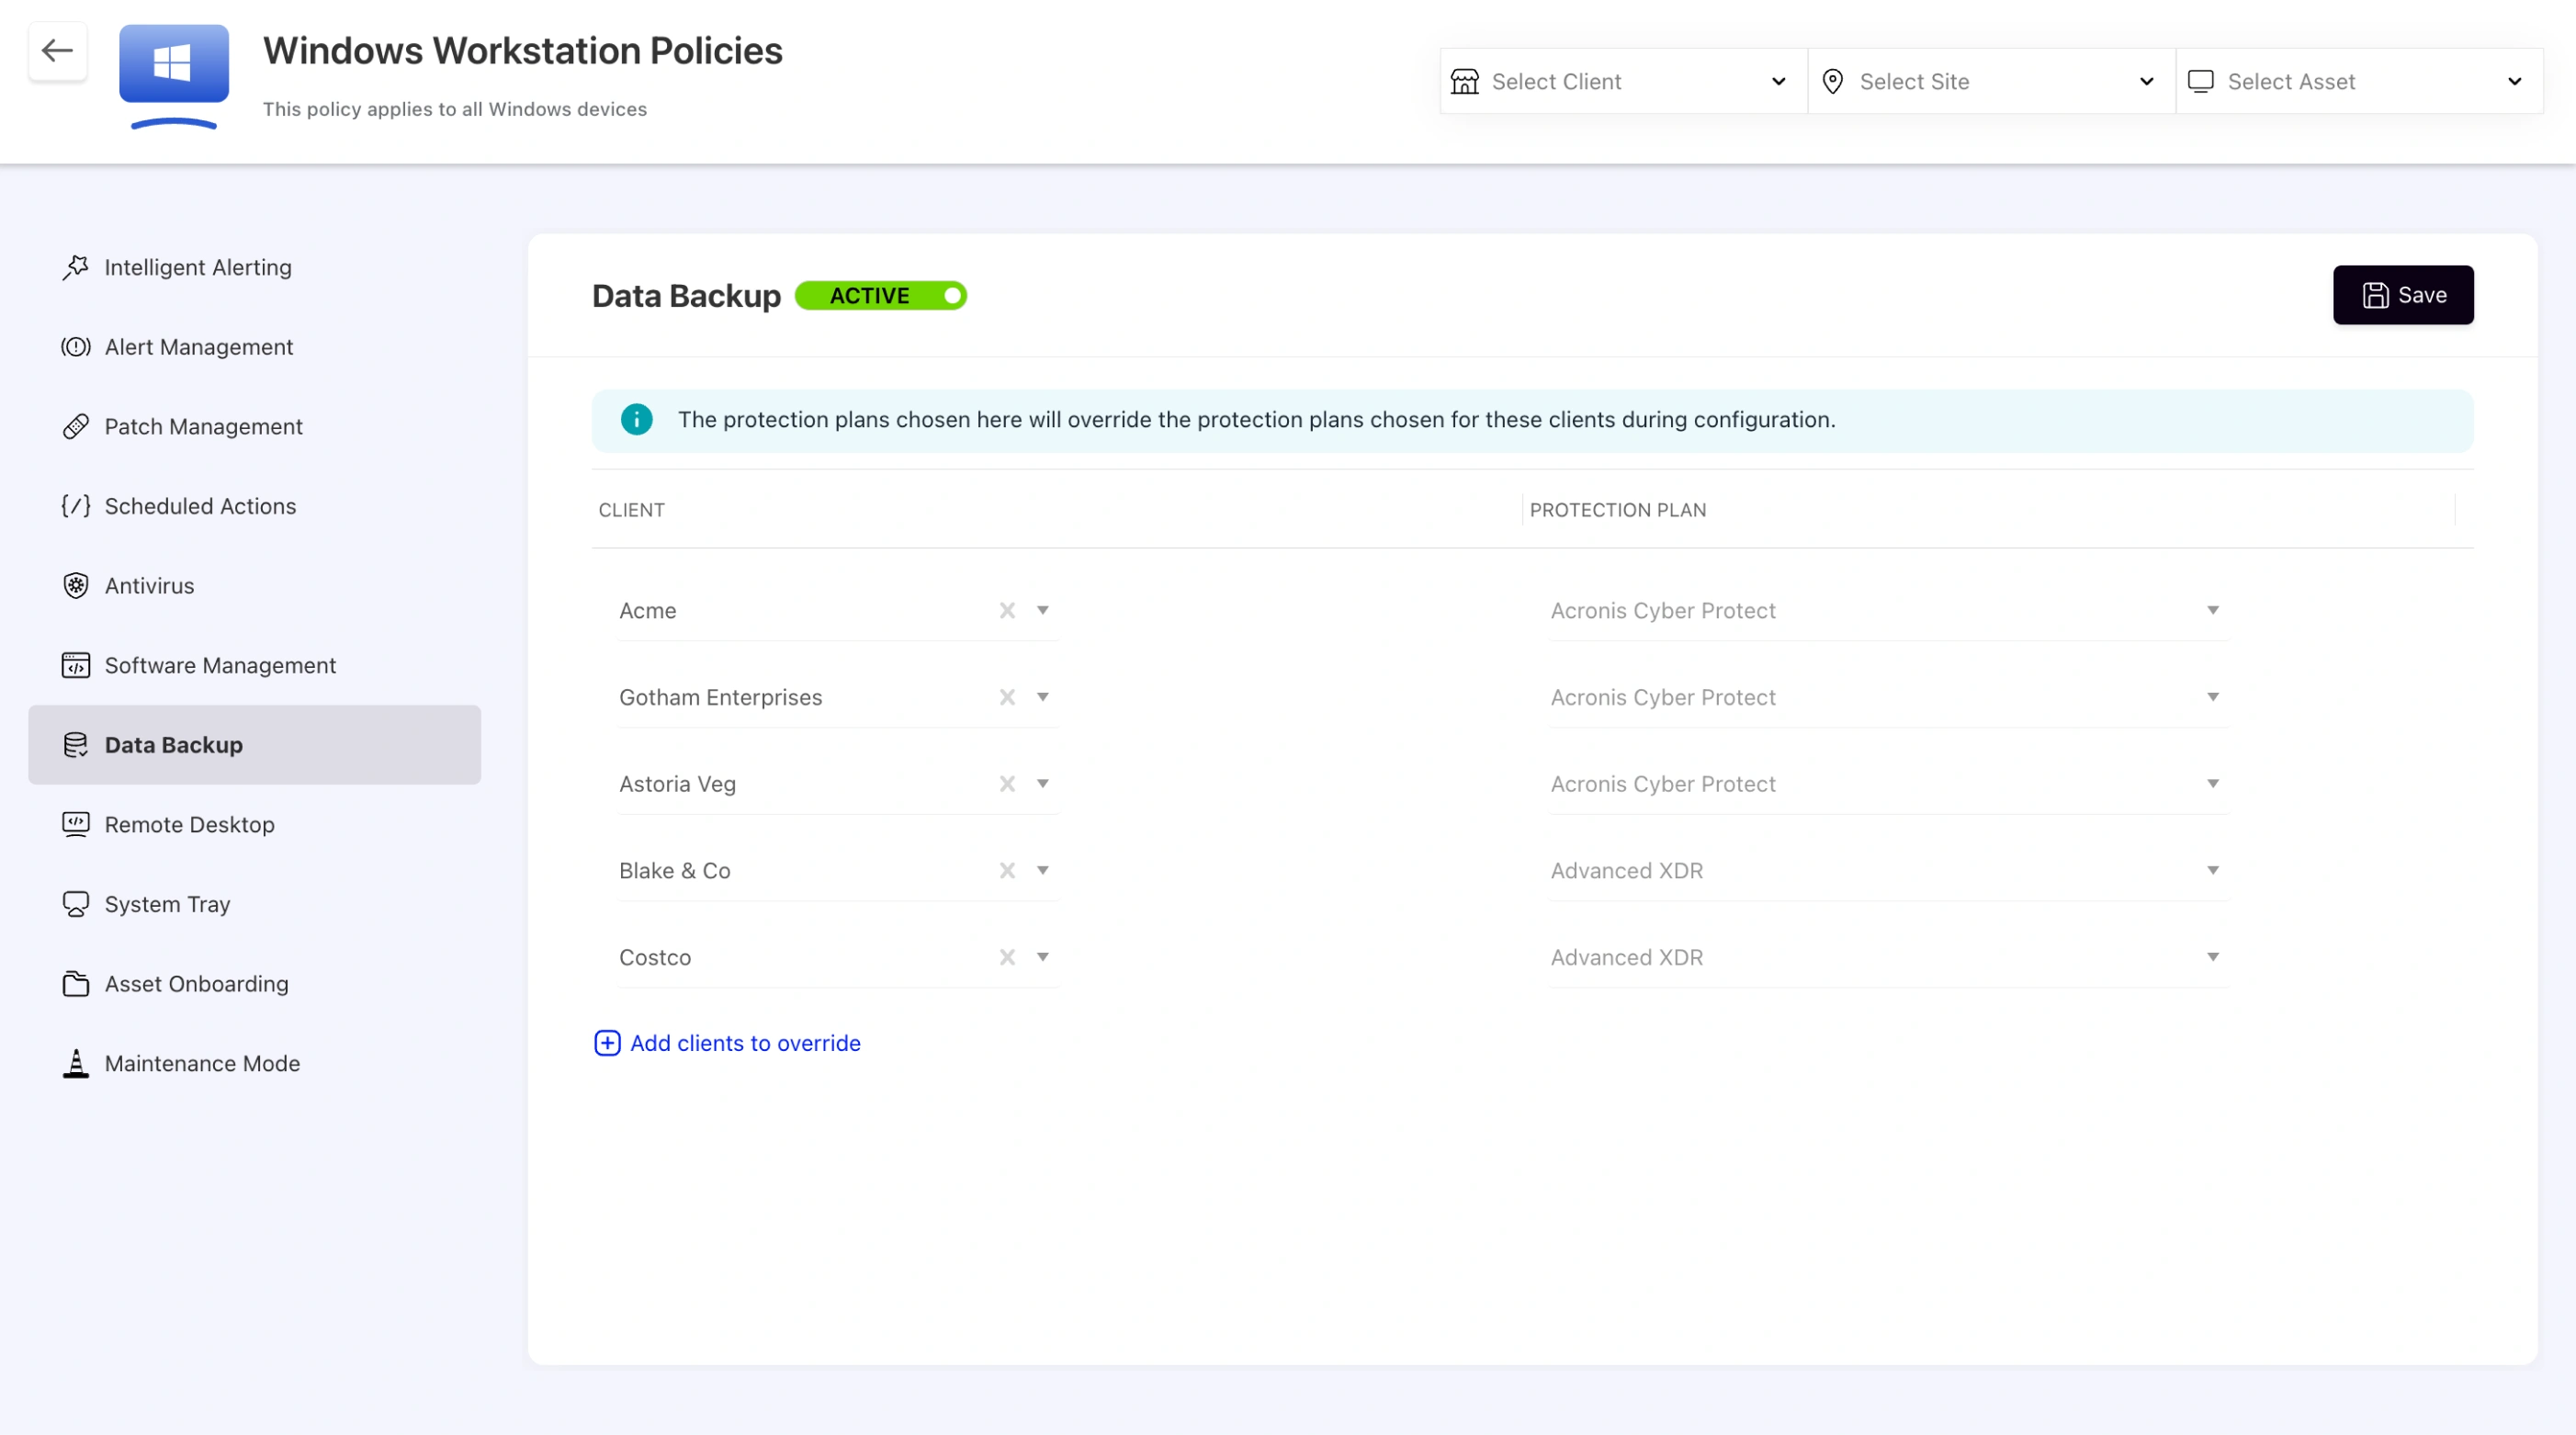Click the Alert Management icon

coord(76,347)
